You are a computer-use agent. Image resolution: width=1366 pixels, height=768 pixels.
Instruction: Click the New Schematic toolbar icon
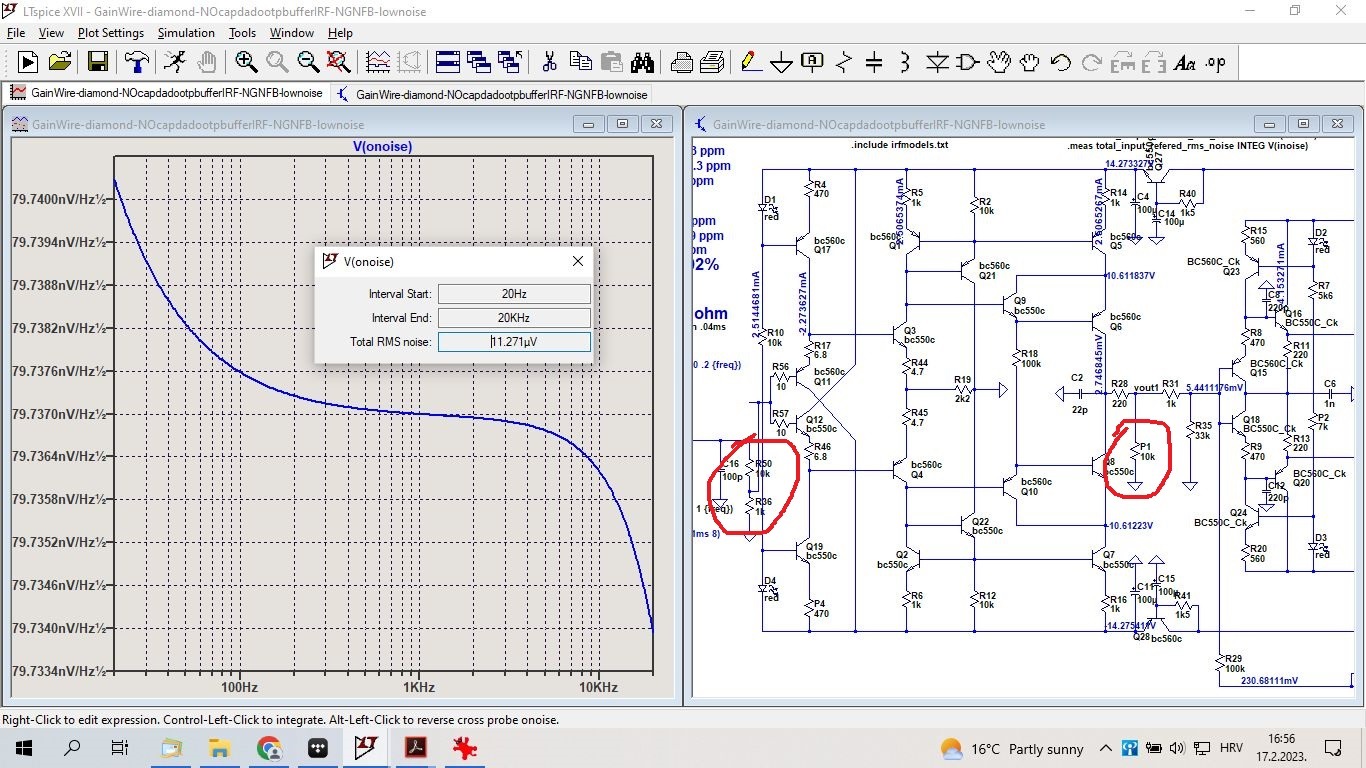(28, 63)
